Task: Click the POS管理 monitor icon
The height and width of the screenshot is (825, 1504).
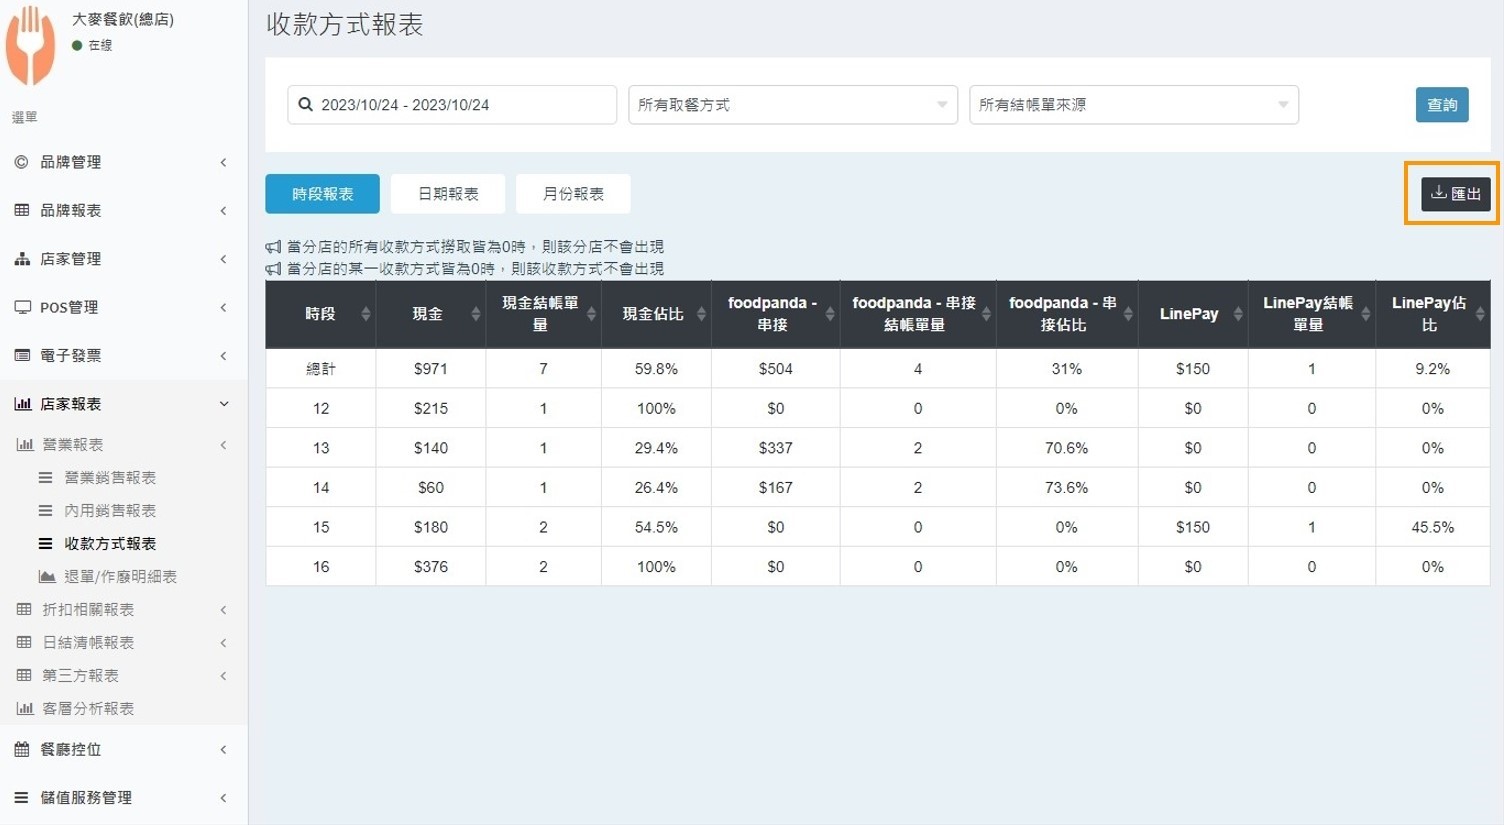Action: coord(22,307)
